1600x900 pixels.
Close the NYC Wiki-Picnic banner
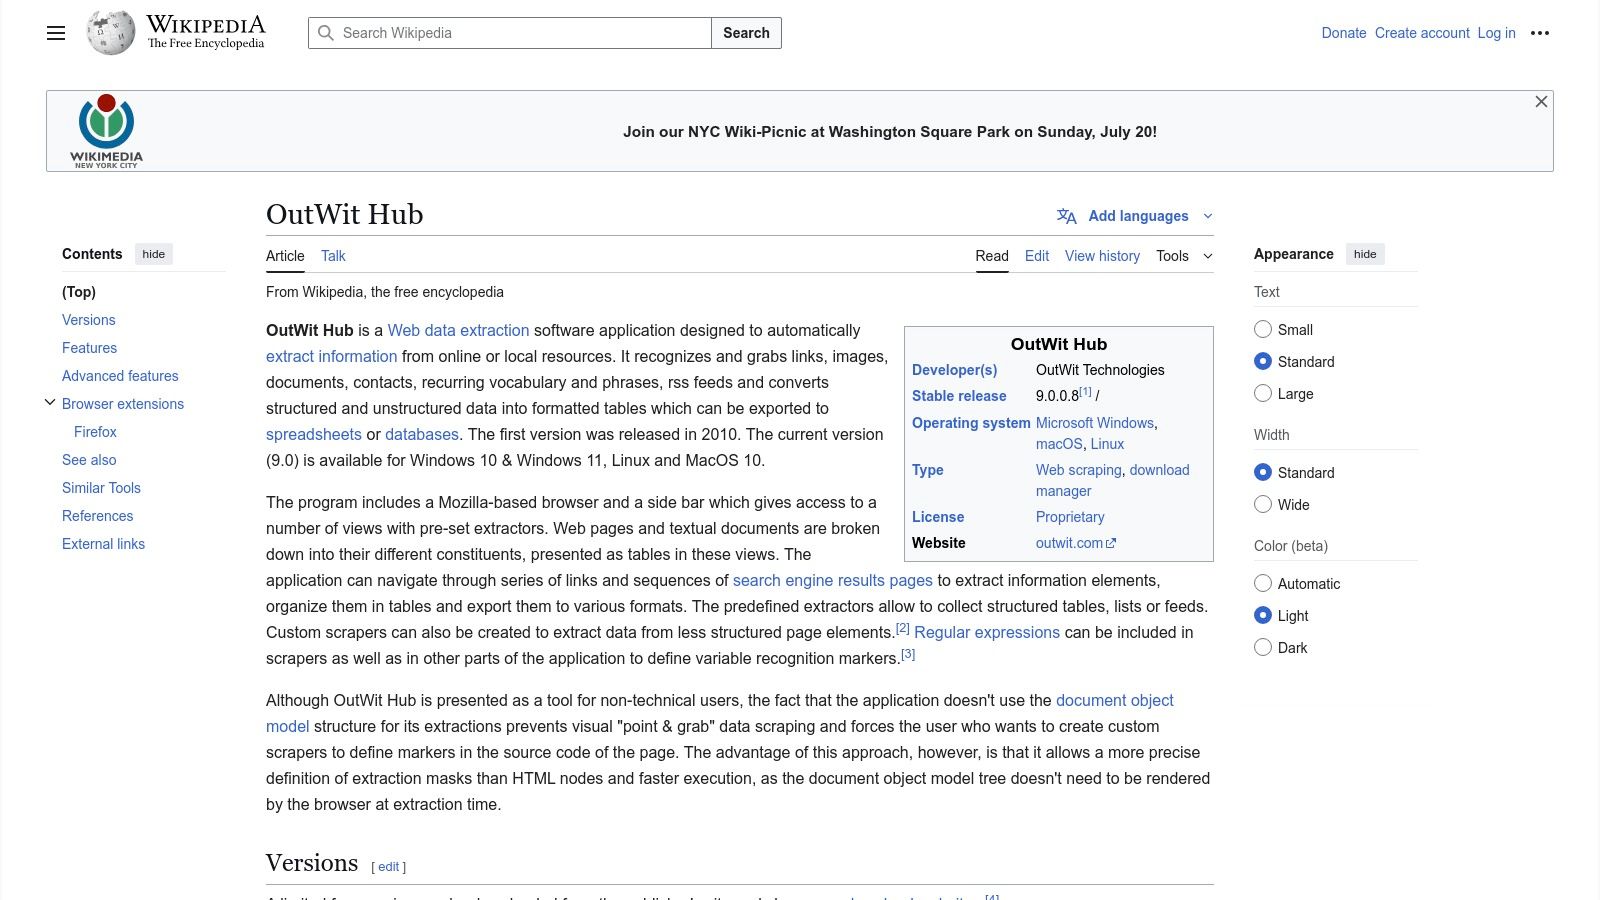tap(1541, 102)
